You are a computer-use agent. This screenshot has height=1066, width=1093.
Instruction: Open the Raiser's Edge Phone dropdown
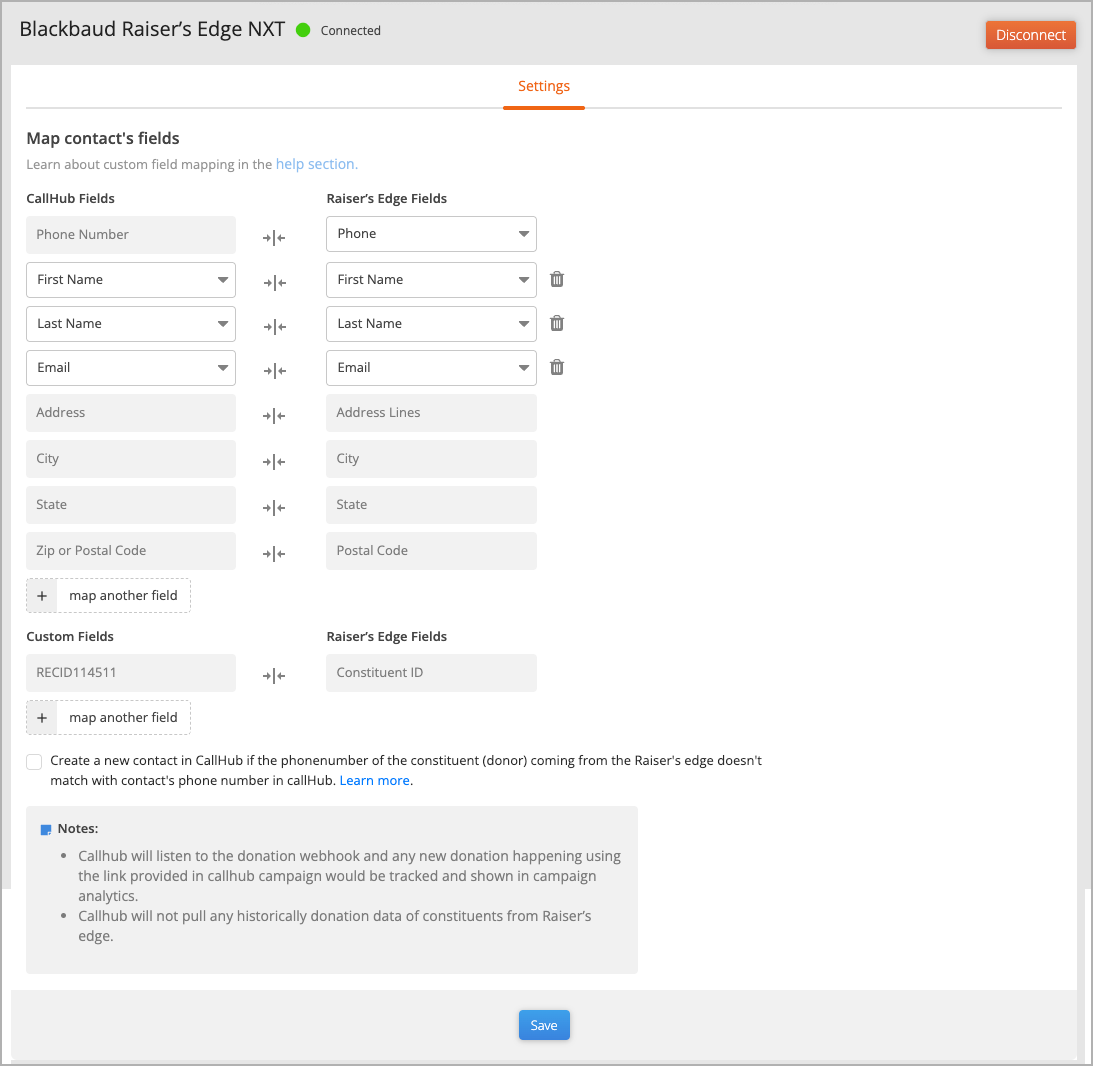point(431,234)
